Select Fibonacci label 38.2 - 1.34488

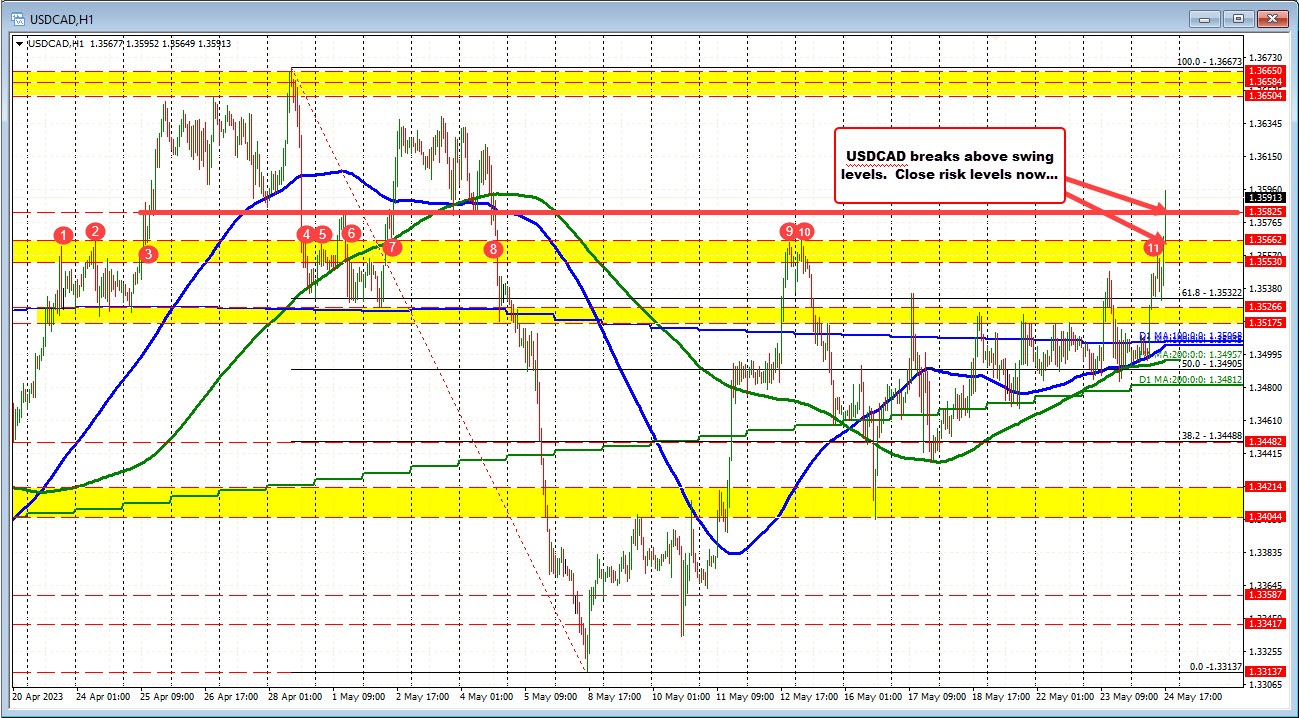1211,435
